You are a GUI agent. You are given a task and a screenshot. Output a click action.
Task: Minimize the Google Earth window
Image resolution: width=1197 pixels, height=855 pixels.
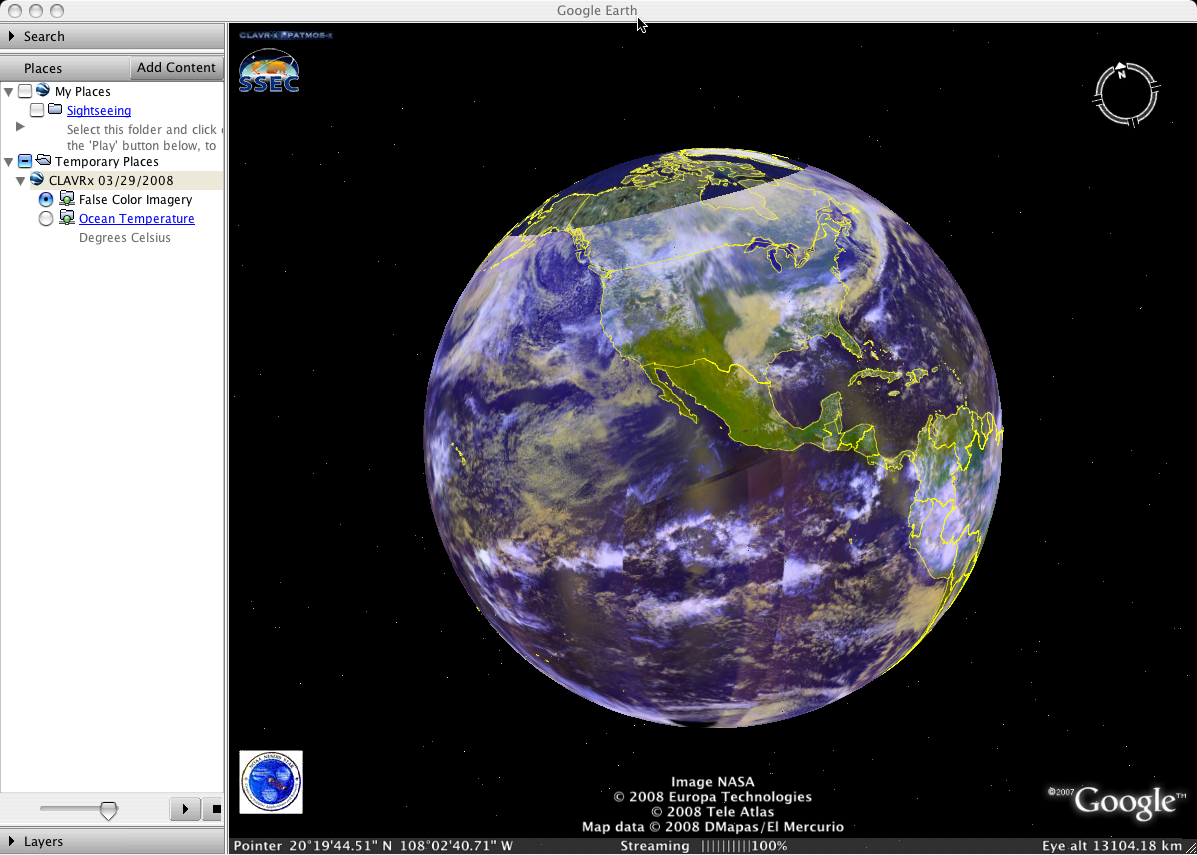pyautogui.click(x=35, y=11)
